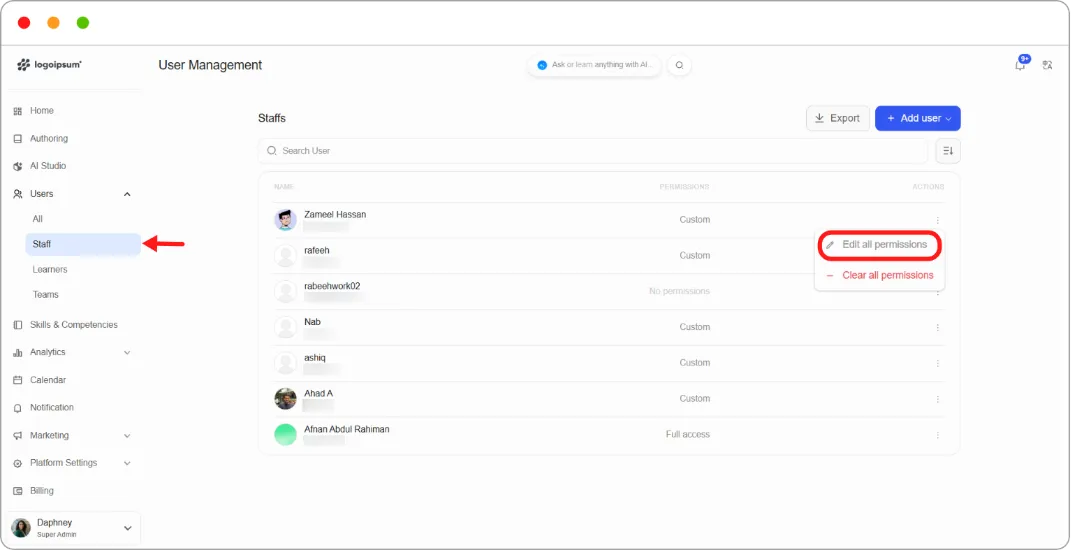Open the notifications bell icon
The width and height of the screenshot is (1071, 550).
[1020, 65]
